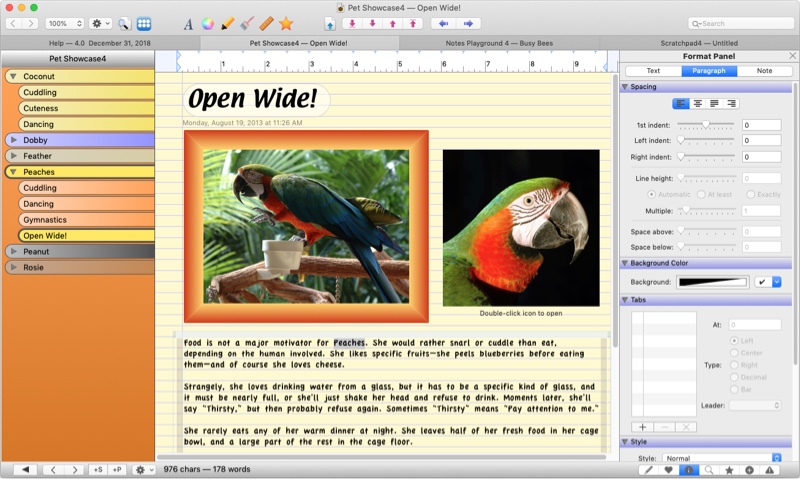Click the warning triangle icon at bottom
Image resolution: width=800 pixels, height=479 pixels.
(769, 470)
